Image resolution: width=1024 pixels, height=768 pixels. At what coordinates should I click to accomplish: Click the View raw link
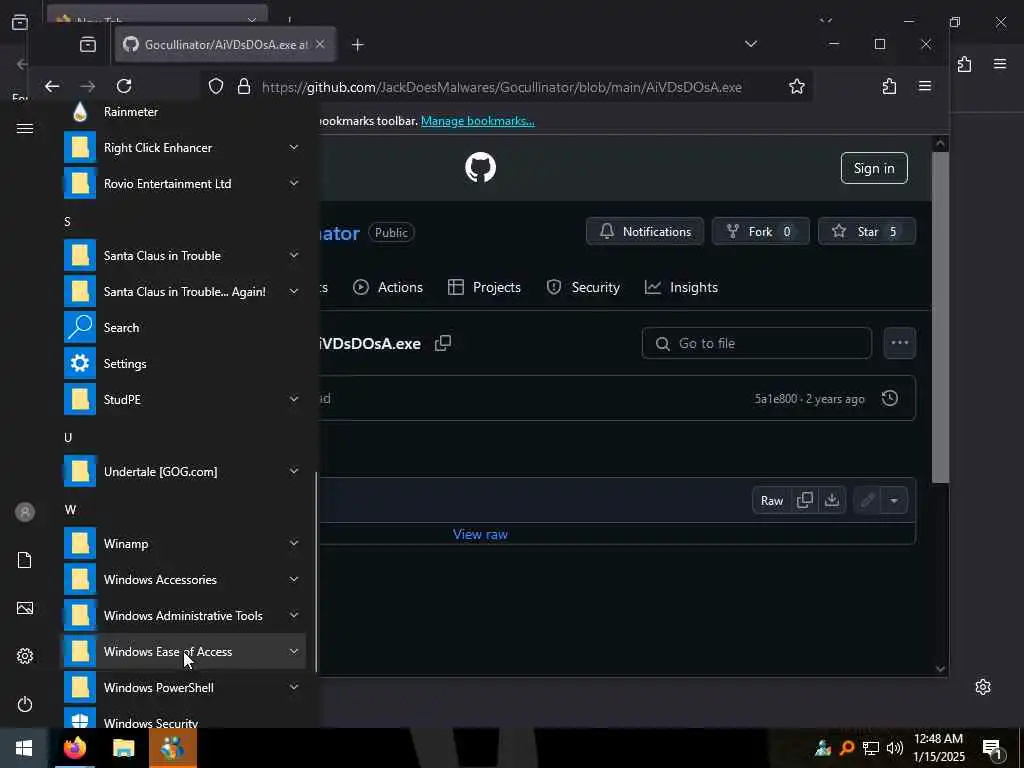480,534
